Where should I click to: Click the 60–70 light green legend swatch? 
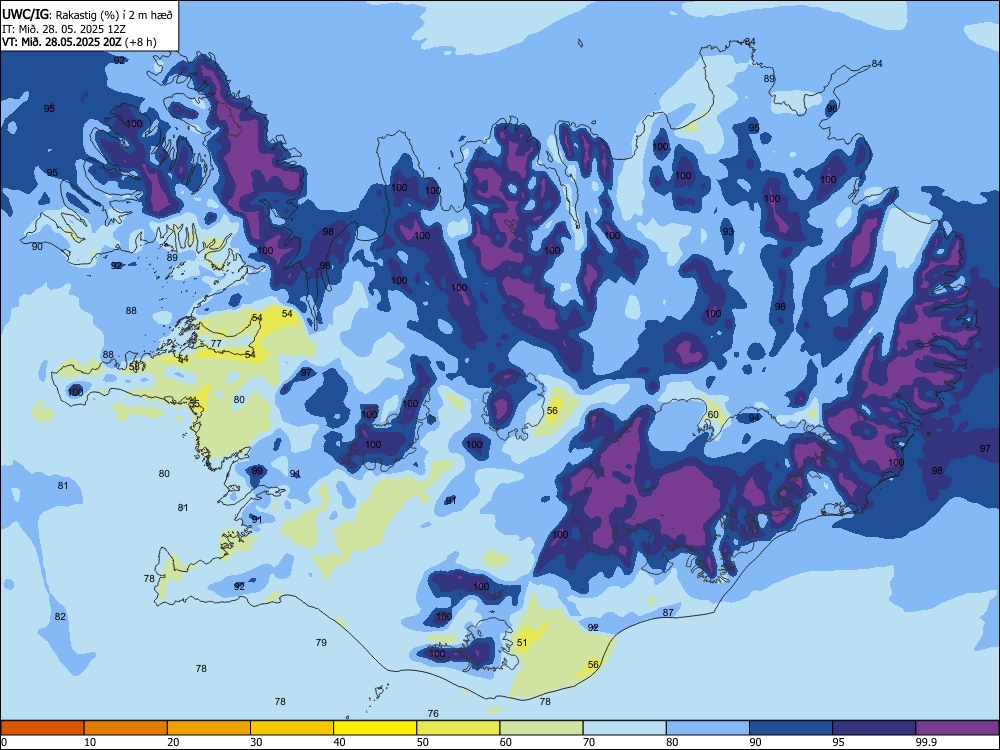(541, 728)
